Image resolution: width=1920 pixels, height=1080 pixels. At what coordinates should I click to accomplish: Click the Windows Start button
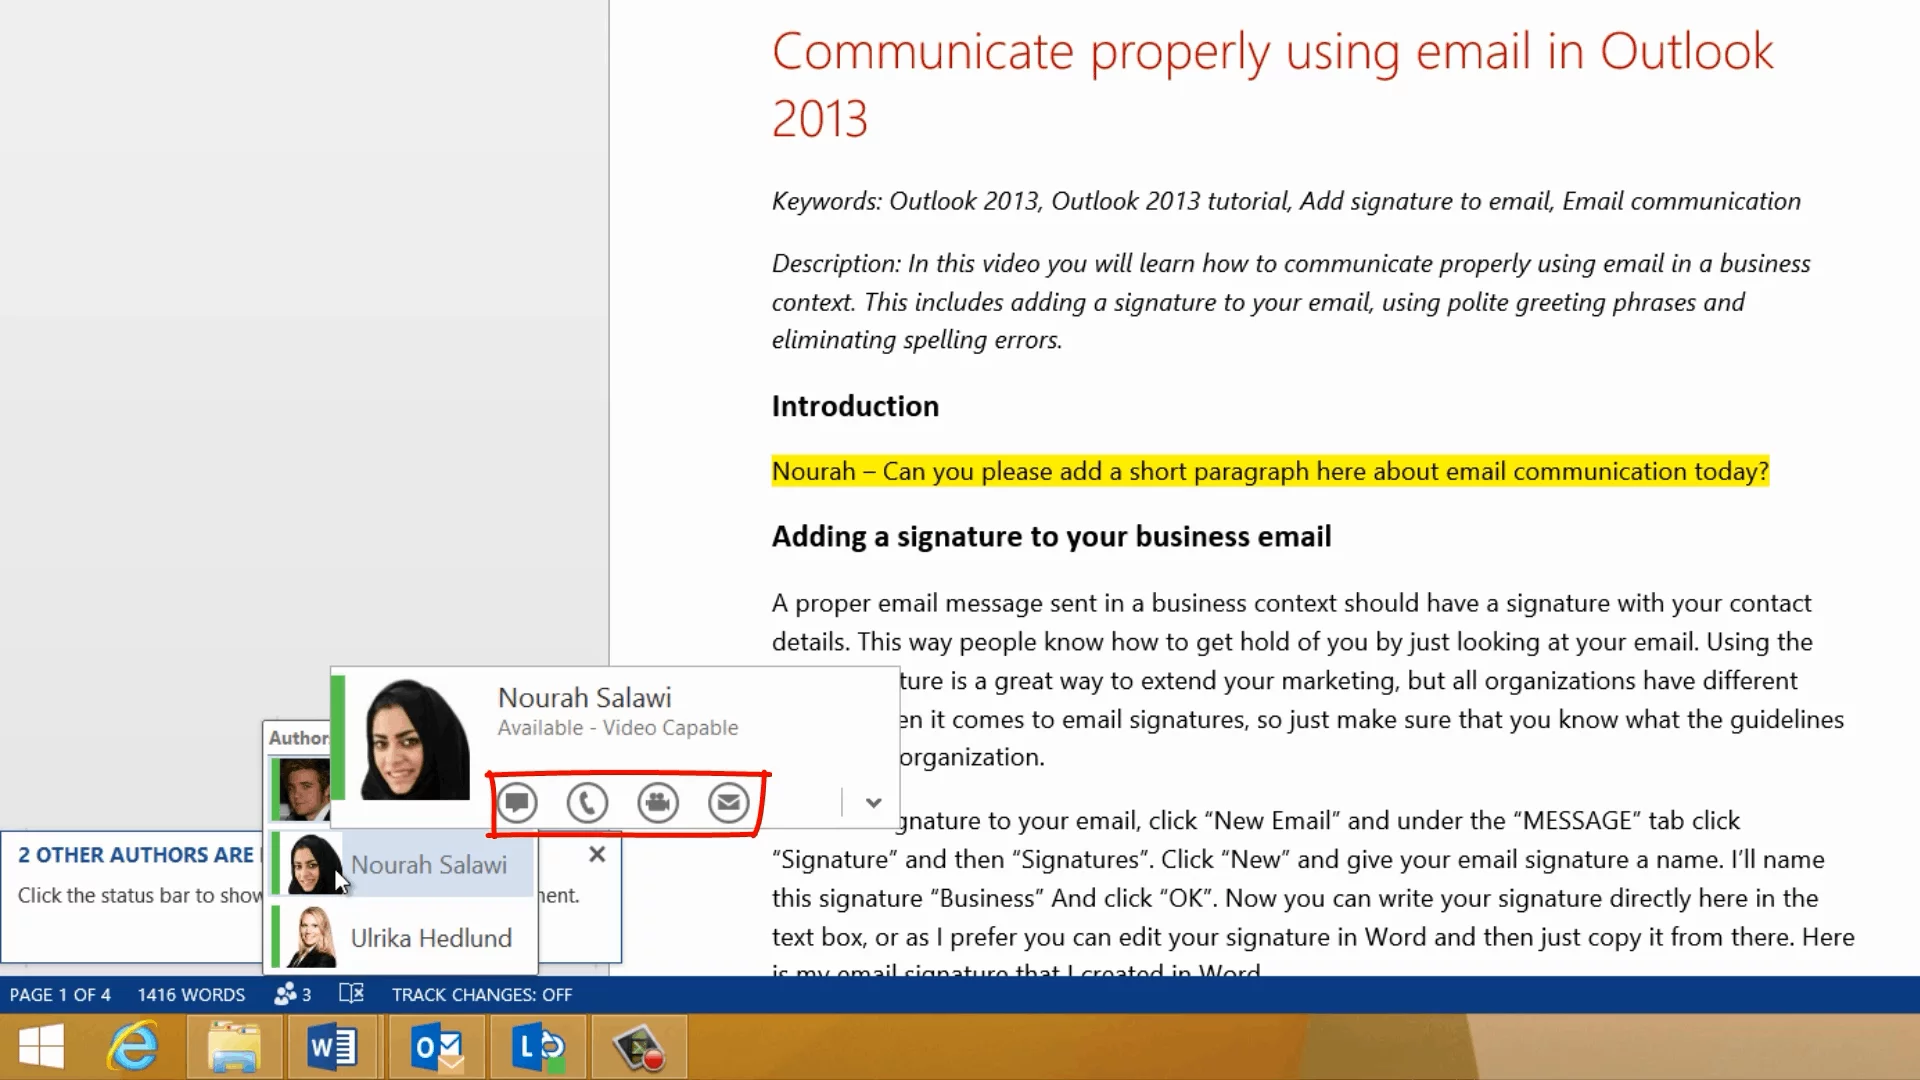pyautogui.click(x=41, y=1047)
